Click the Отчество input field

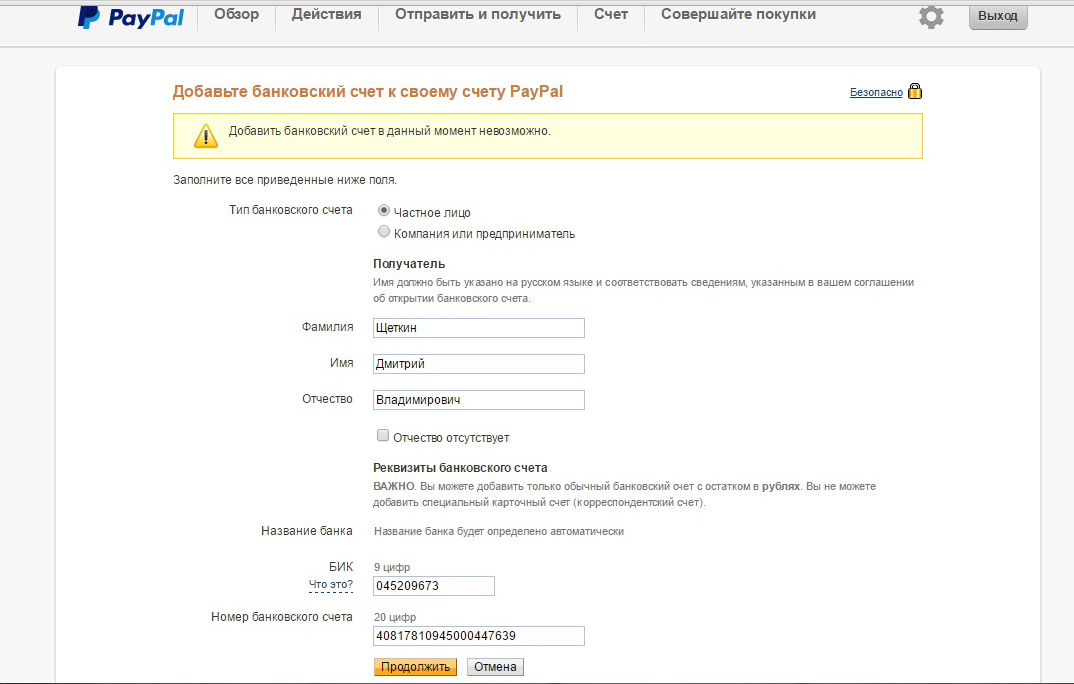pyautogui.click(x=479, y=400)
